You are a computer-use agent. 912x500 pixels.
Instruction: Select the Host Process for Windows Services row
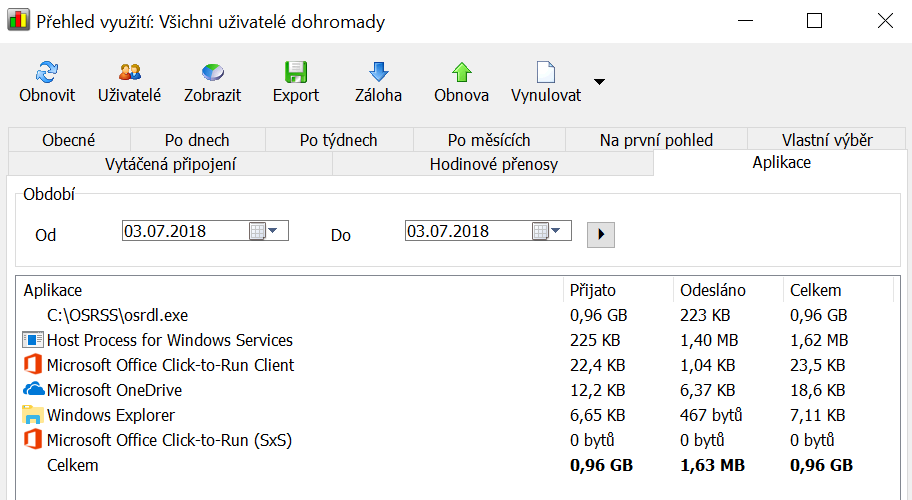[x=169, y=340]
